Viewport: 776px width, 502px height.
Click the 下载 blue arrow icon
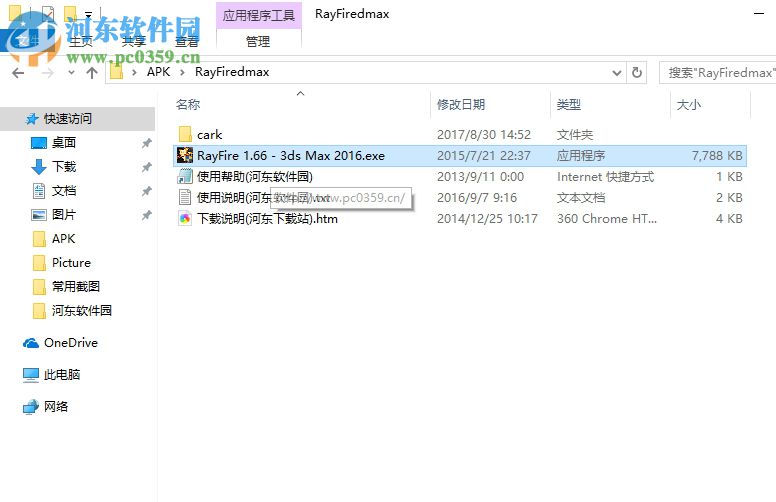(39, 167)
